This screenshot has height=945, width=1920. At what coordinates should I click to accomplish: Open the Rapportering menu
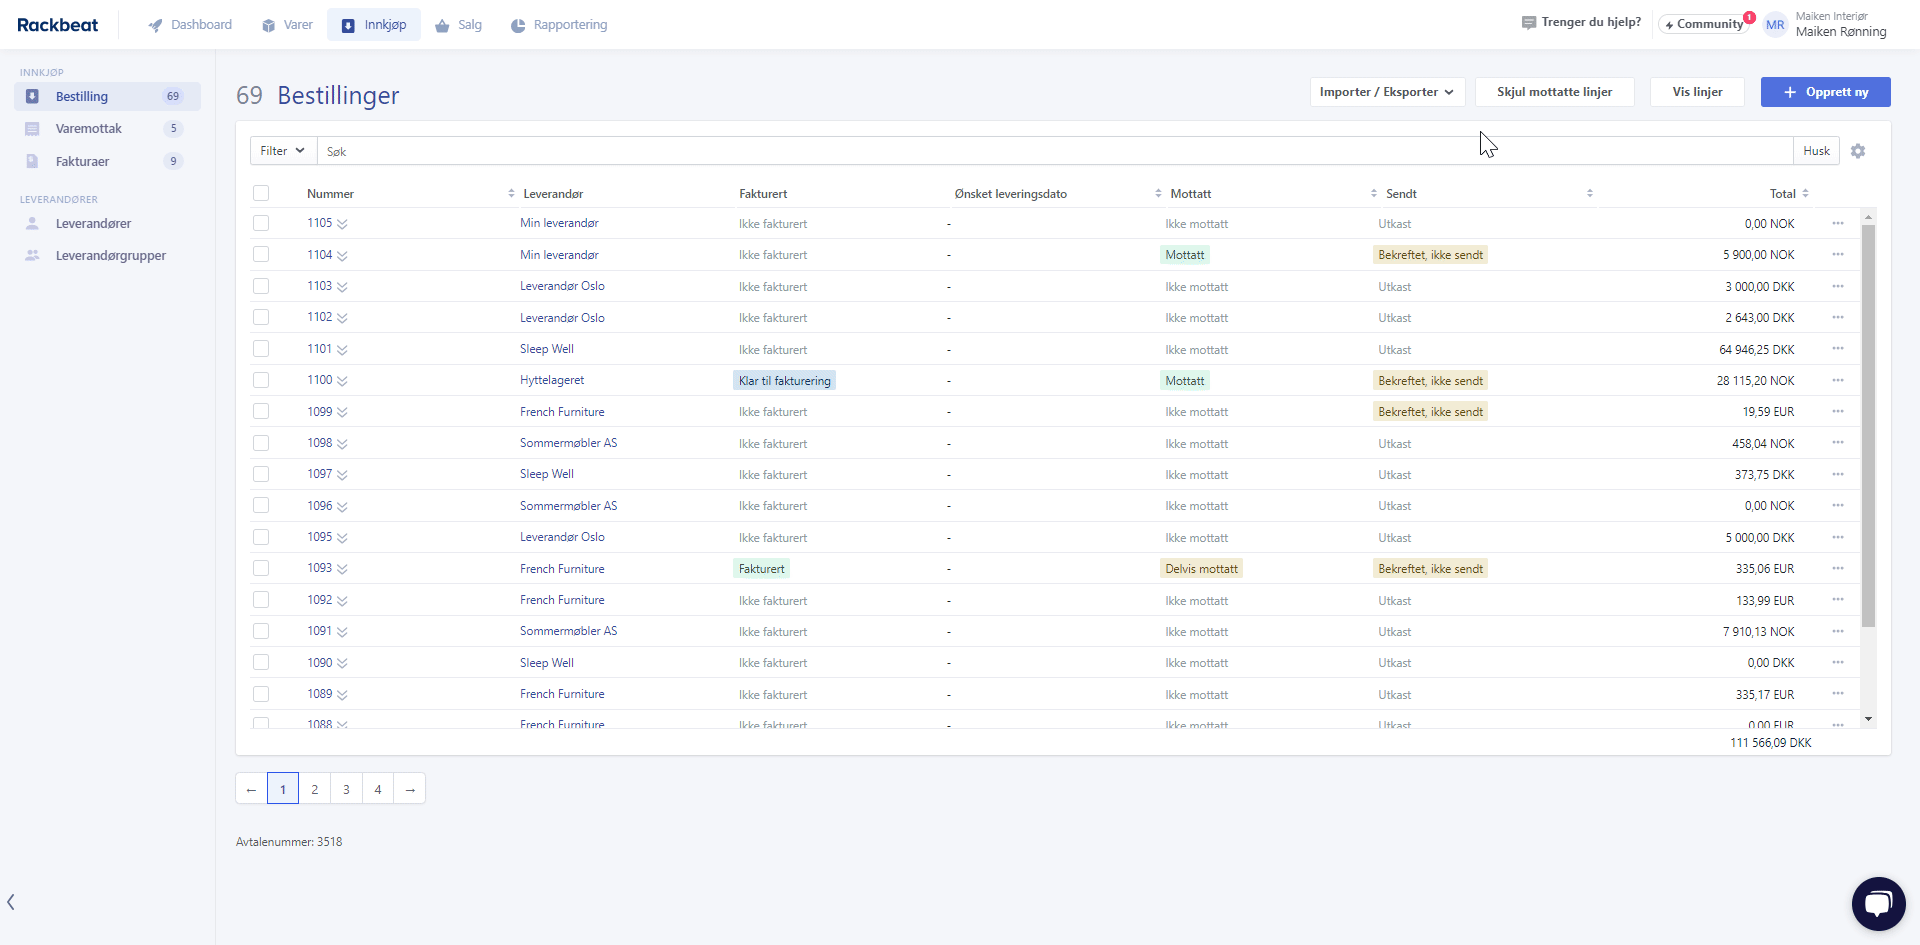tap(559, 25)
